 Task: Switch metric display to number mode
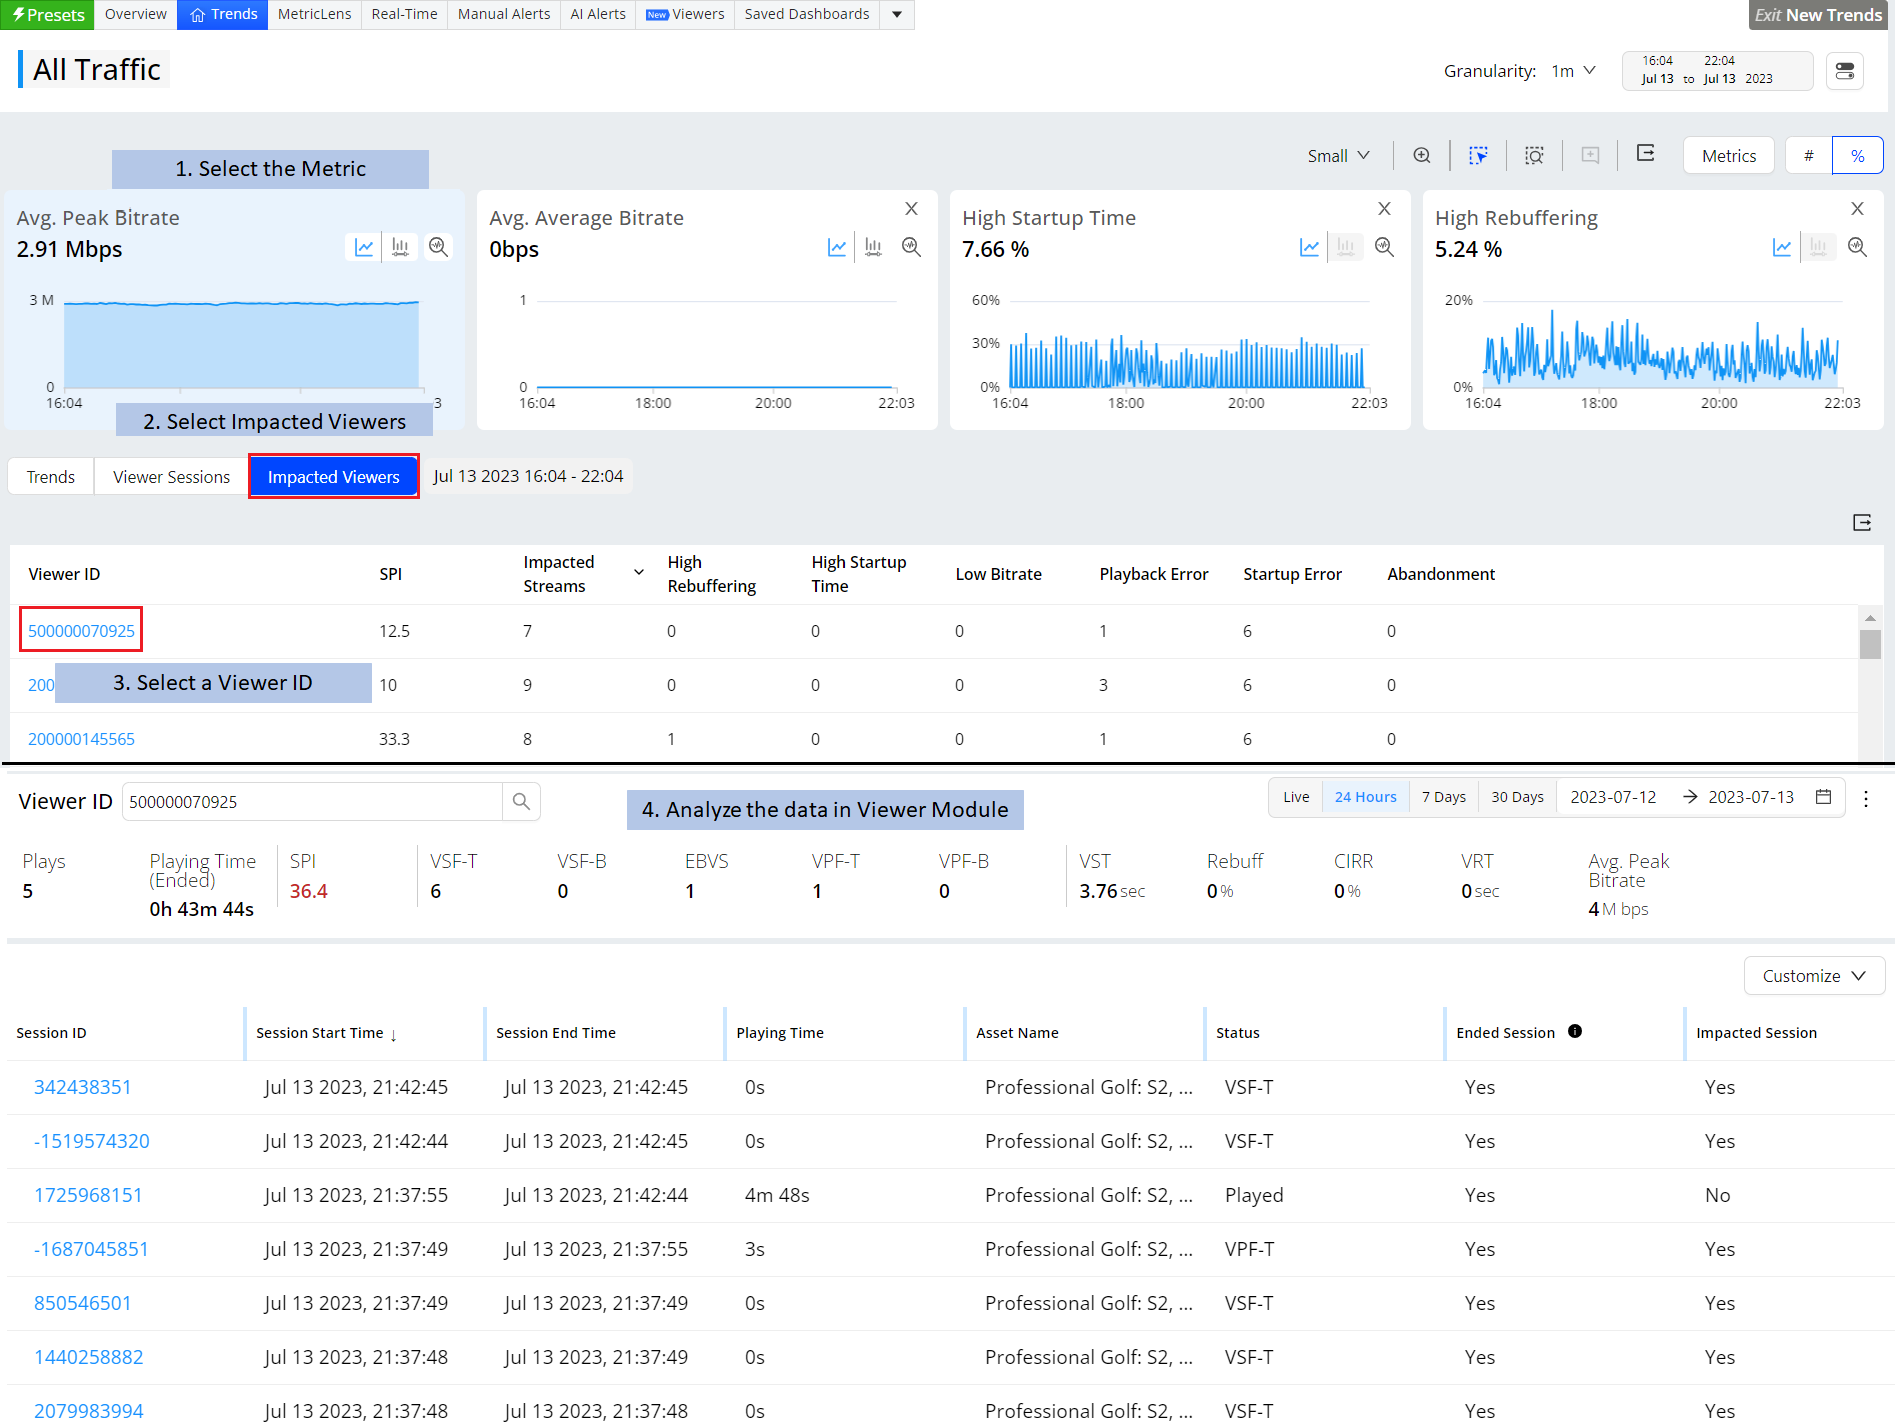1808,156
